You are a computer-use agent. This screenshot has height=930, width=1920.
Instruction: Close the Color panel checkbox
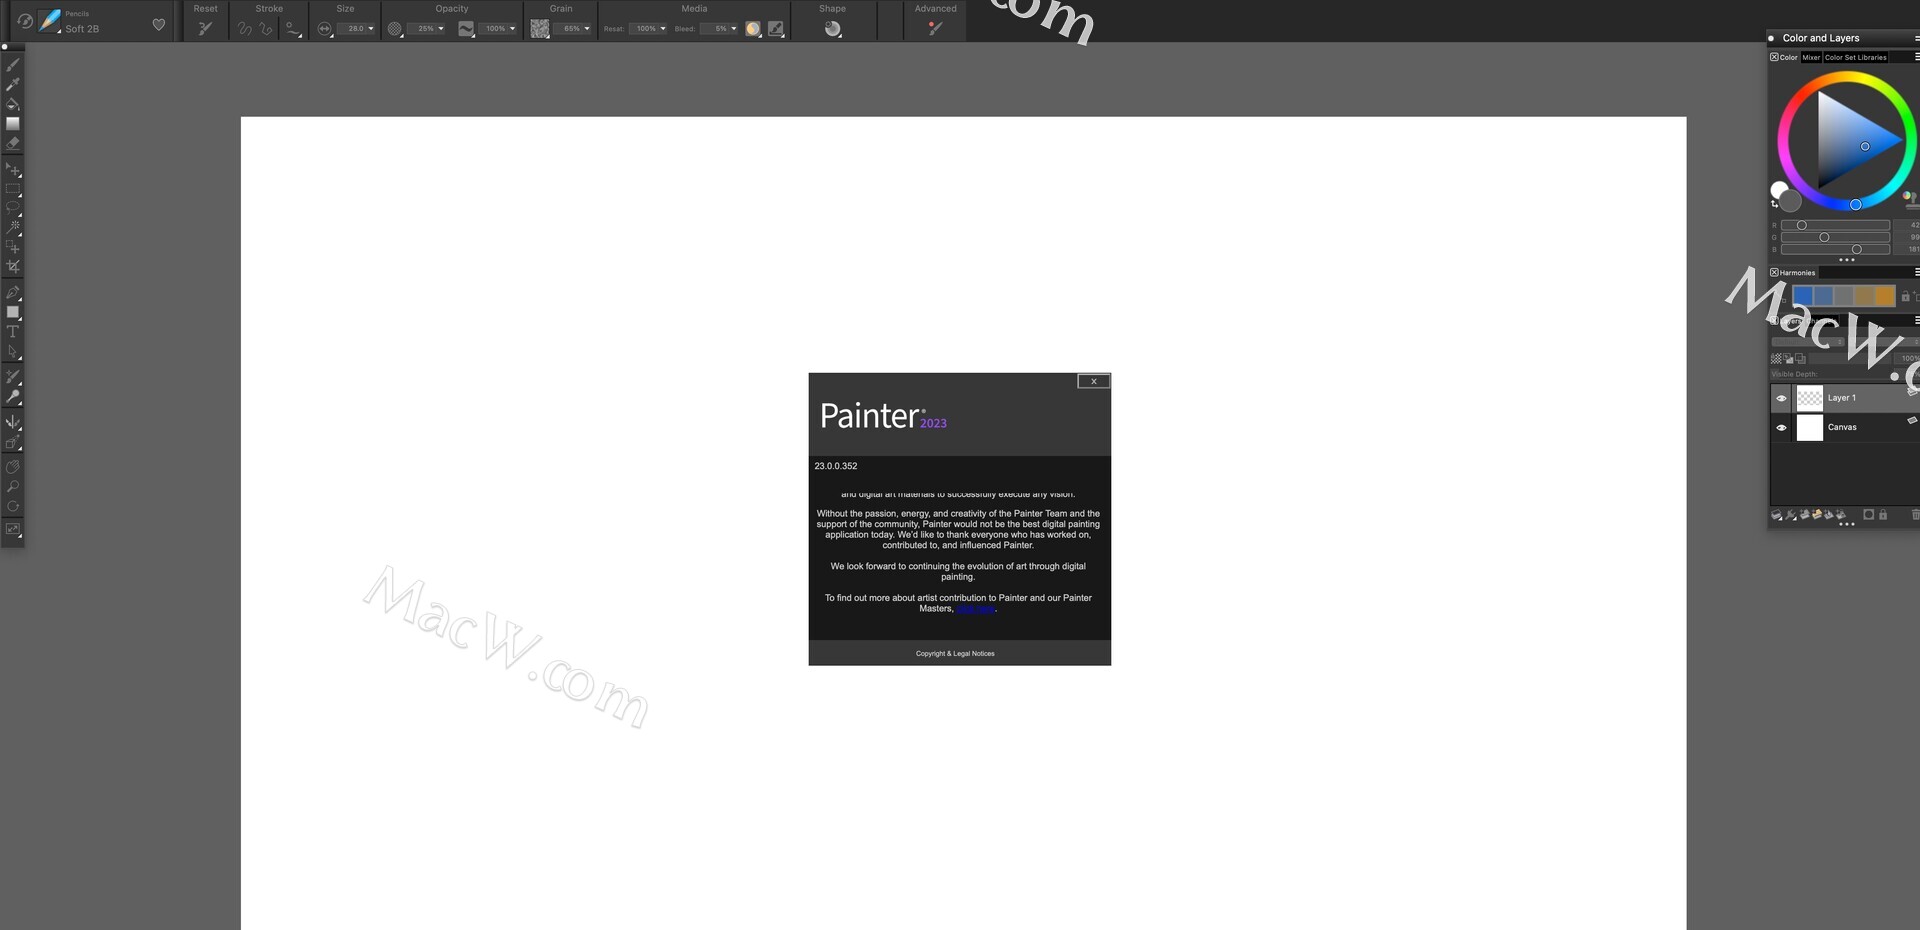pos(1774,57)
